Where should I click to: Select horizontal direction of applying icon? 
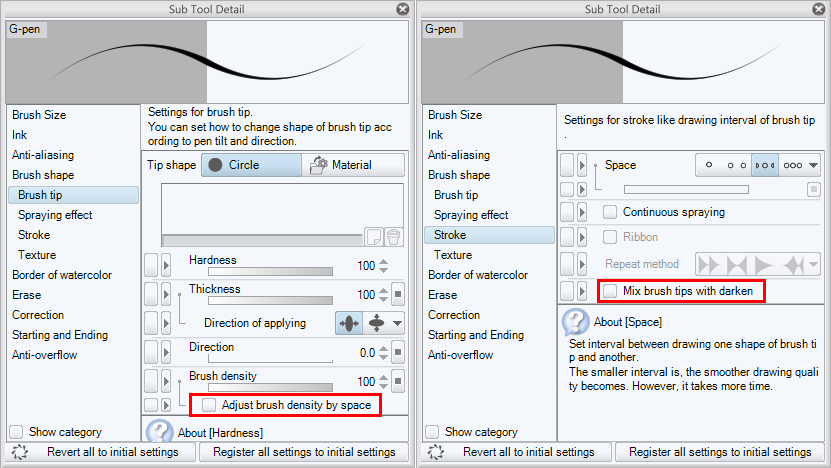coord(349,323)
